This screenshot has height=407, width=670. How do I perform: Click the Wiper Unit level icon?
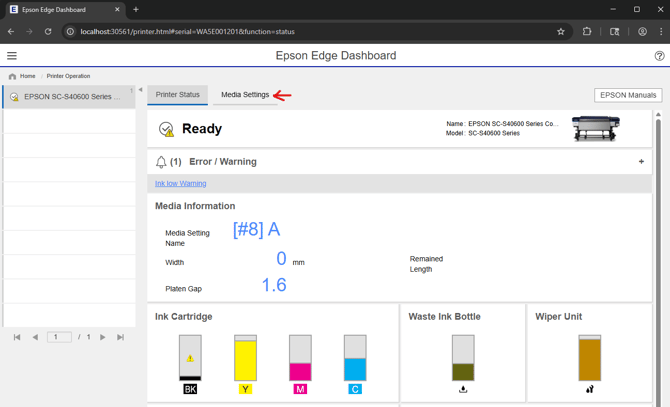(589, 358)
